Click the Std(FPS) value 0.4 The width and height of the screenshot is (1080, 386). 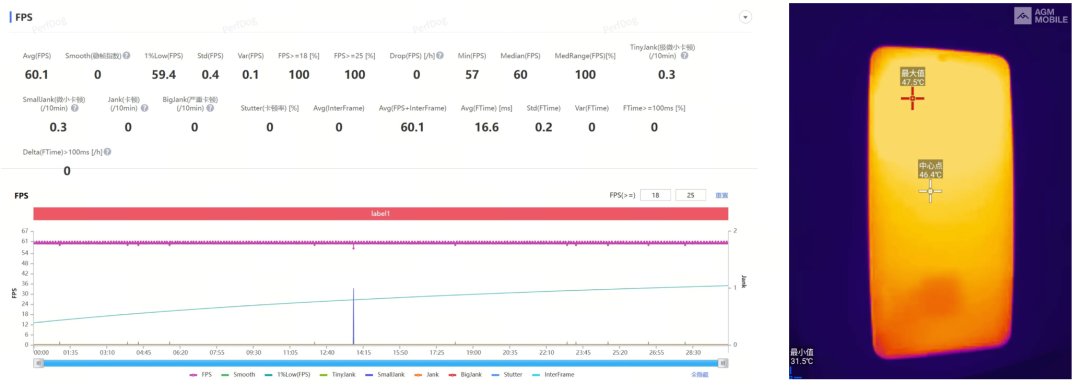click(210, 74)
